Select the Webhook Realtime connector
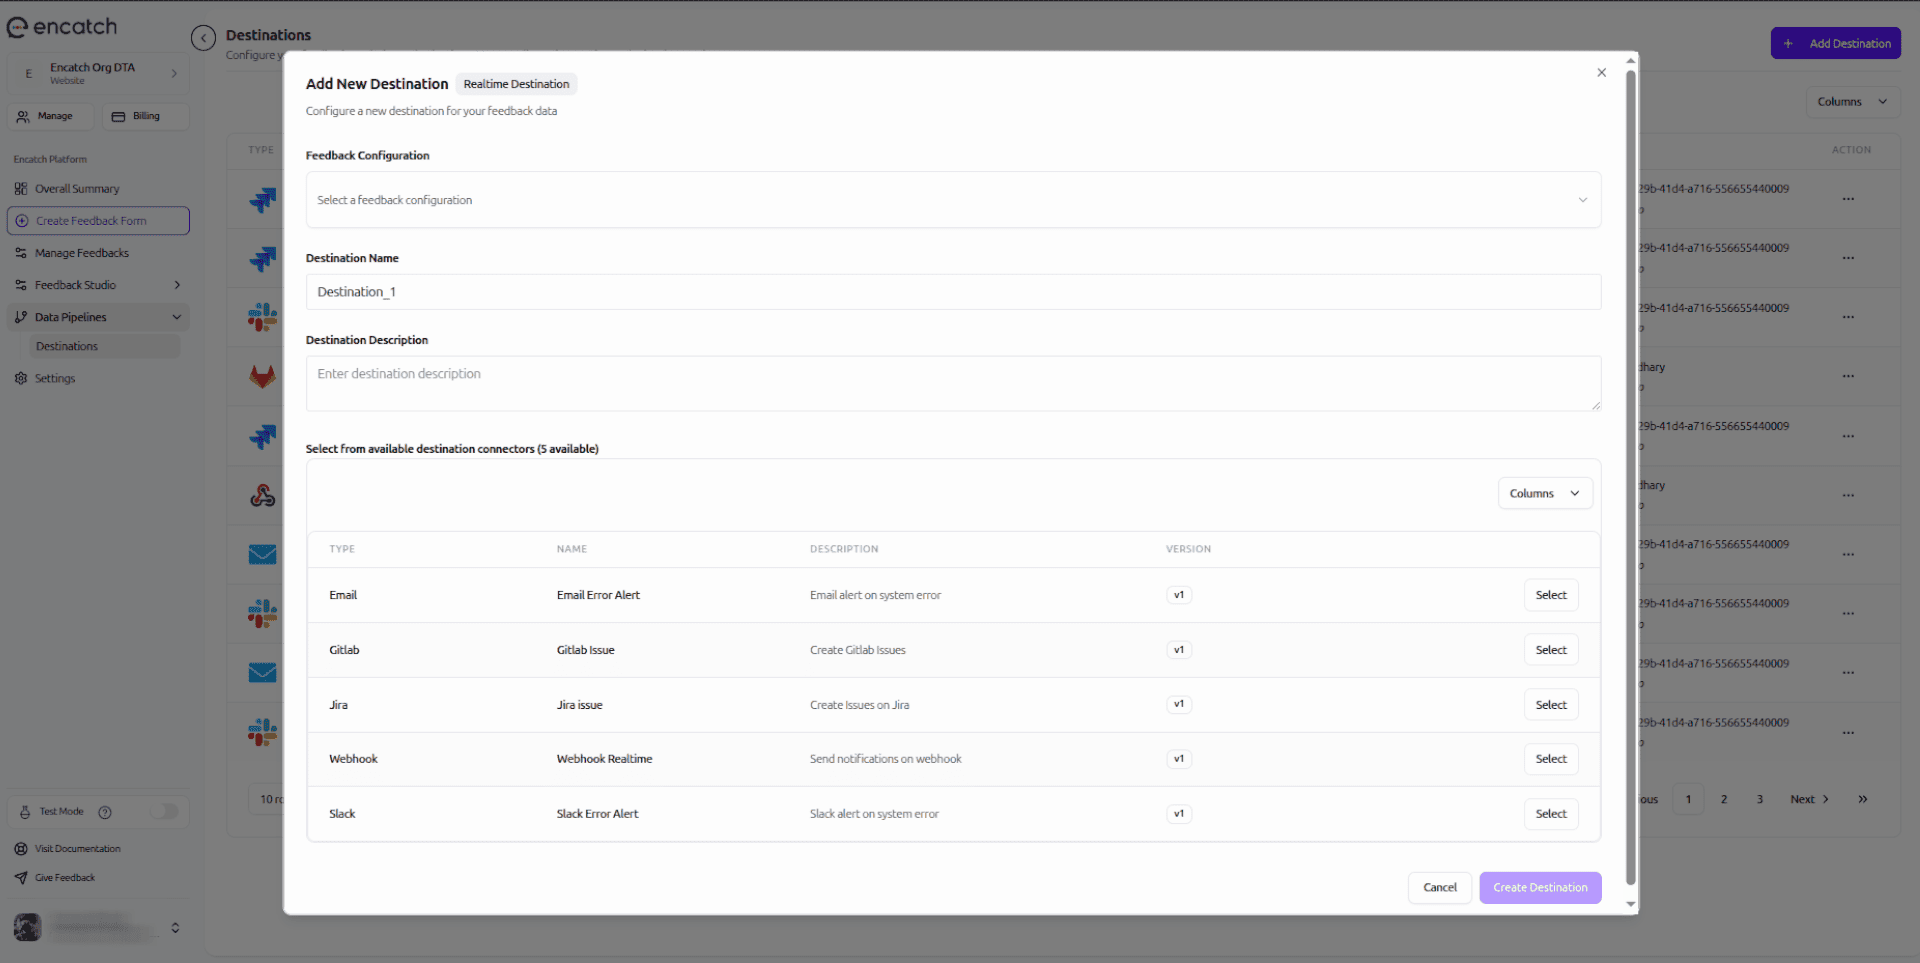The height and width of the screenshot is (963, 1920). point(1550,759)
